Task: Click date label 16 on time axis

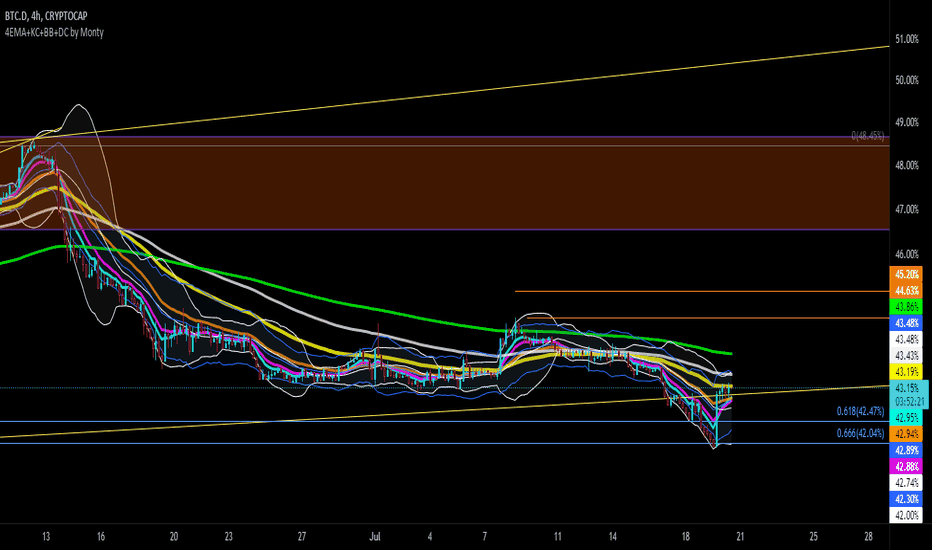Action: (x=100, y=536)
